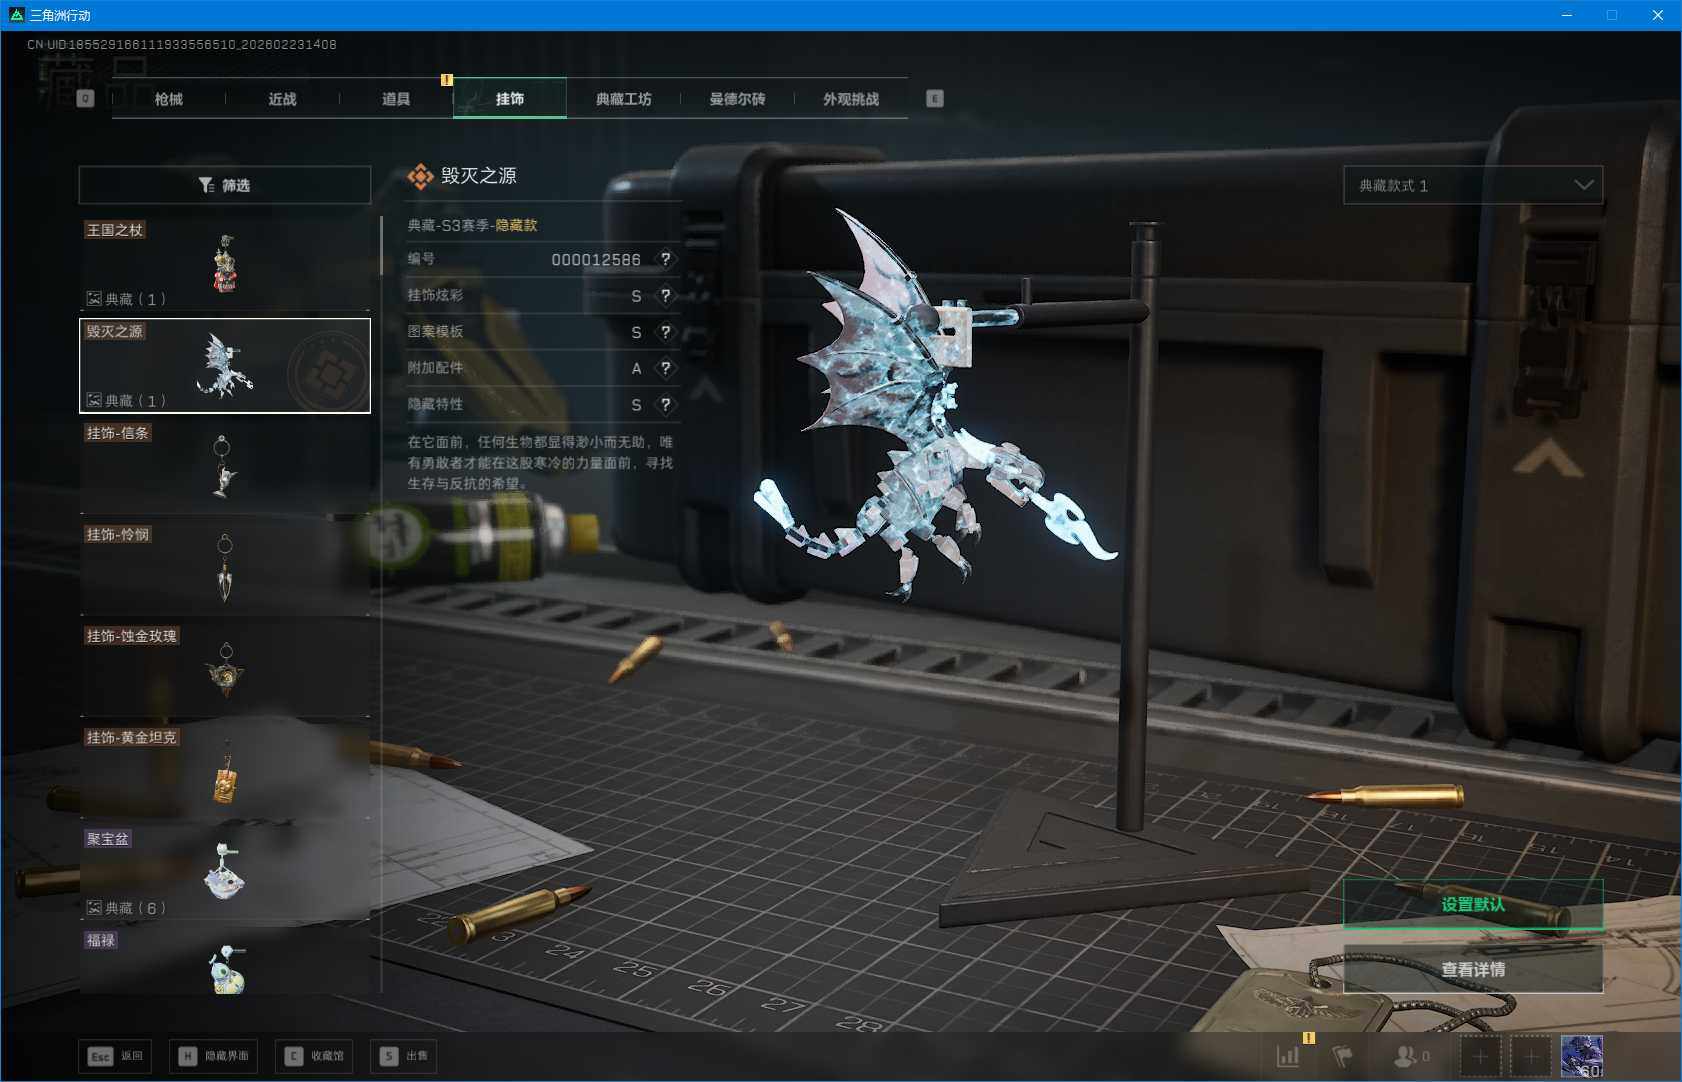Select the 挂饰-黄金坦克 charm thumbnail
This screenshot has height=1082, width=1682.
(225, 770)
